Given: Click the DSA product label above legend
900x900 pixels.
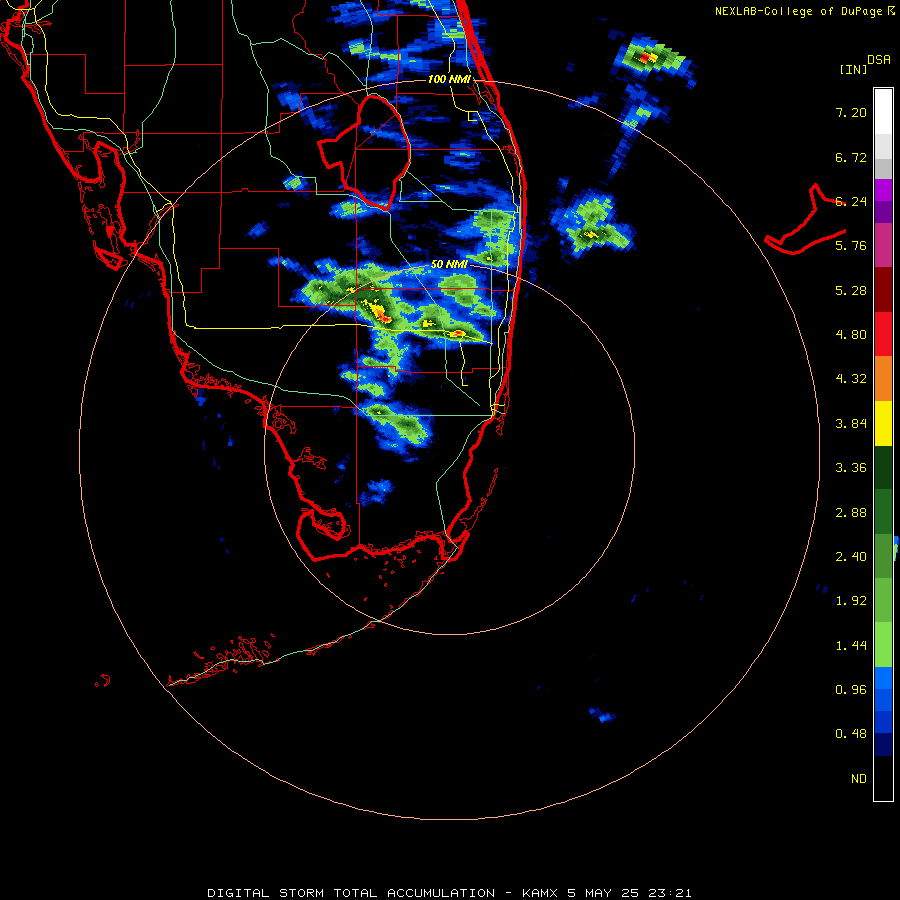Looking at the screenshot, I should tap(879, 59).
